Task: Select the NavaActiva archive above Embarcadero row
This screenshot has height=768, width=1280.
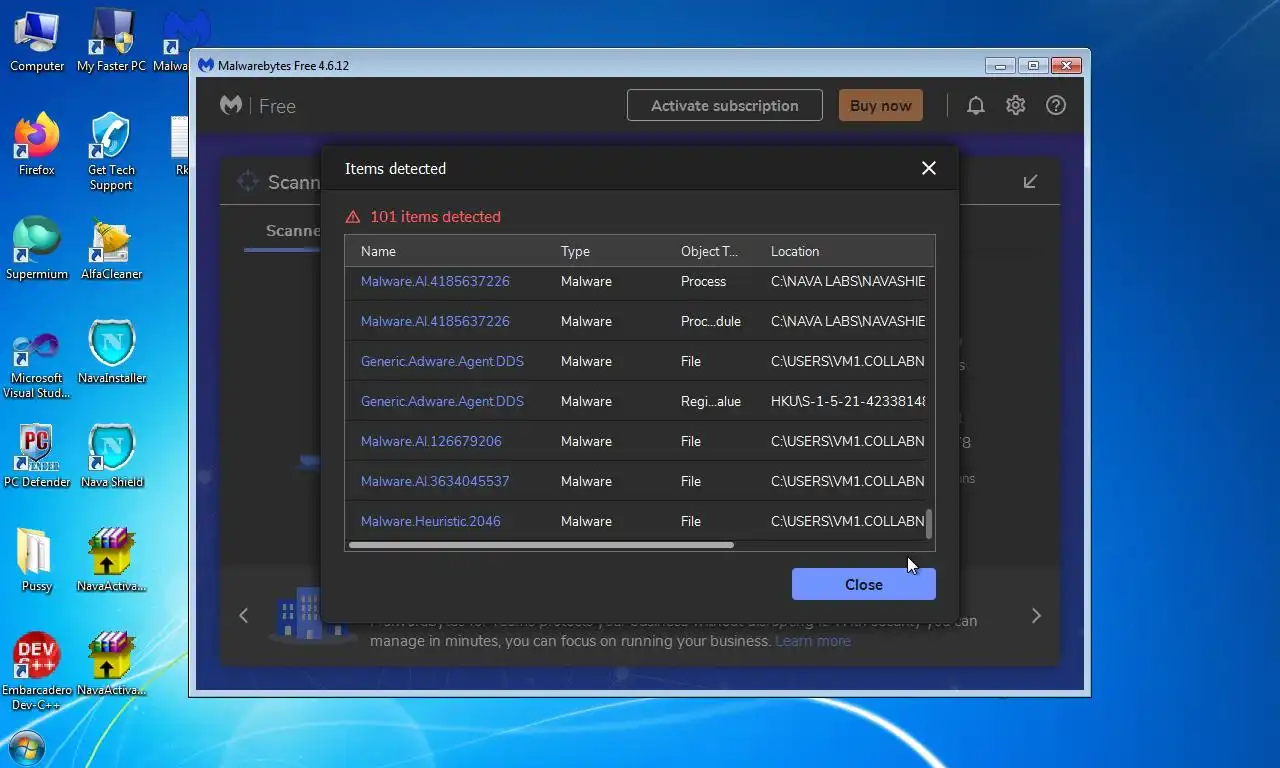Action: 111,560
